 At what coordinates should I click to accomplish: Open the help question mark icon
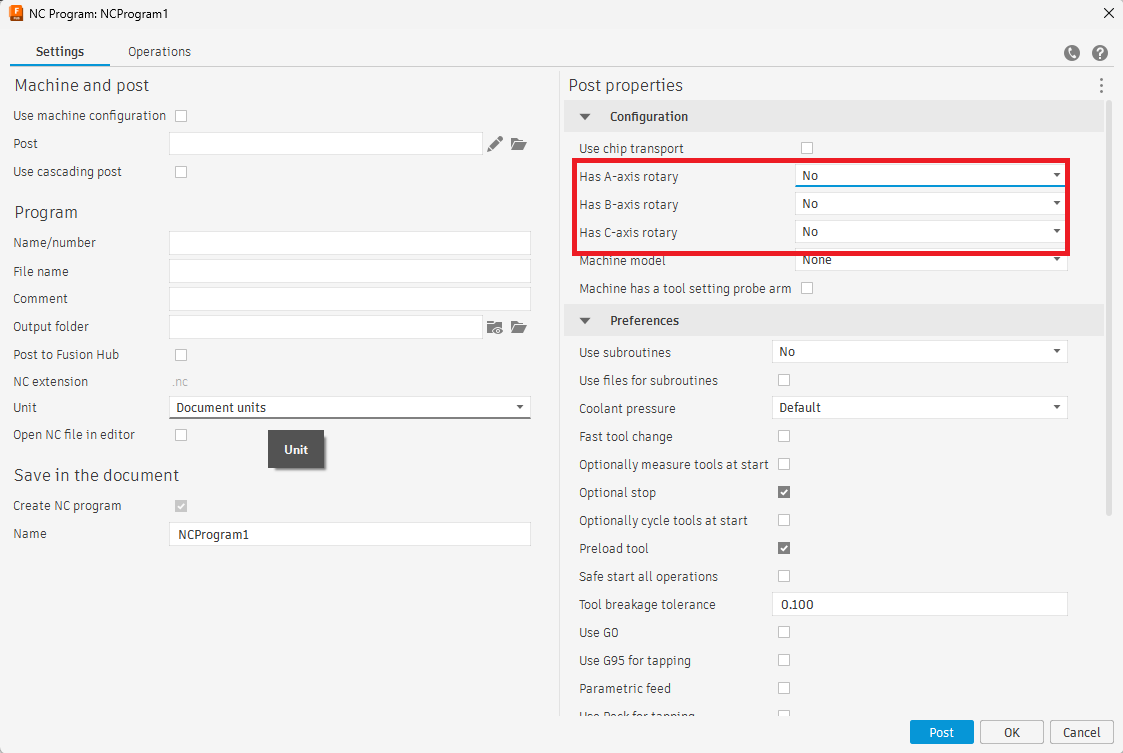click(1099, 53)
